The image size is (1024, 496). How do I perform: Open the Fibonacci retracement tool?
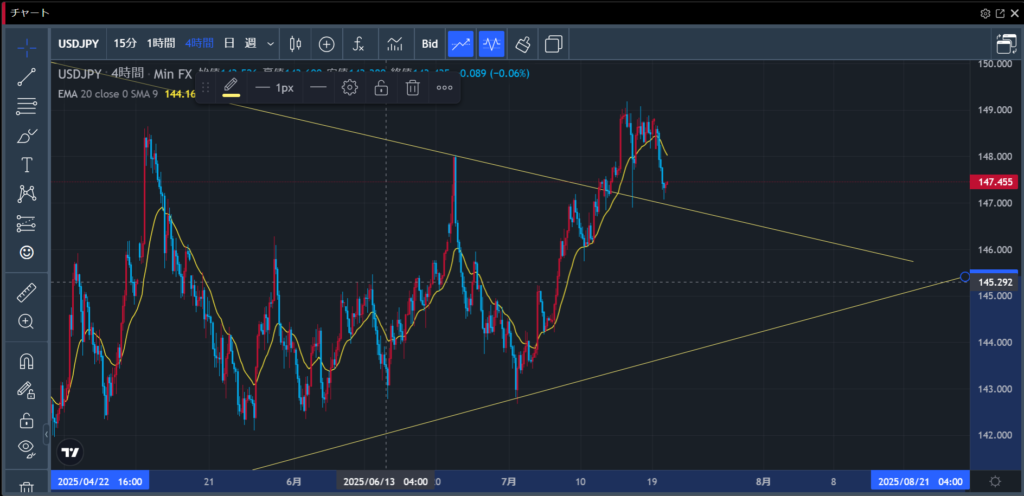pos(26,106)
